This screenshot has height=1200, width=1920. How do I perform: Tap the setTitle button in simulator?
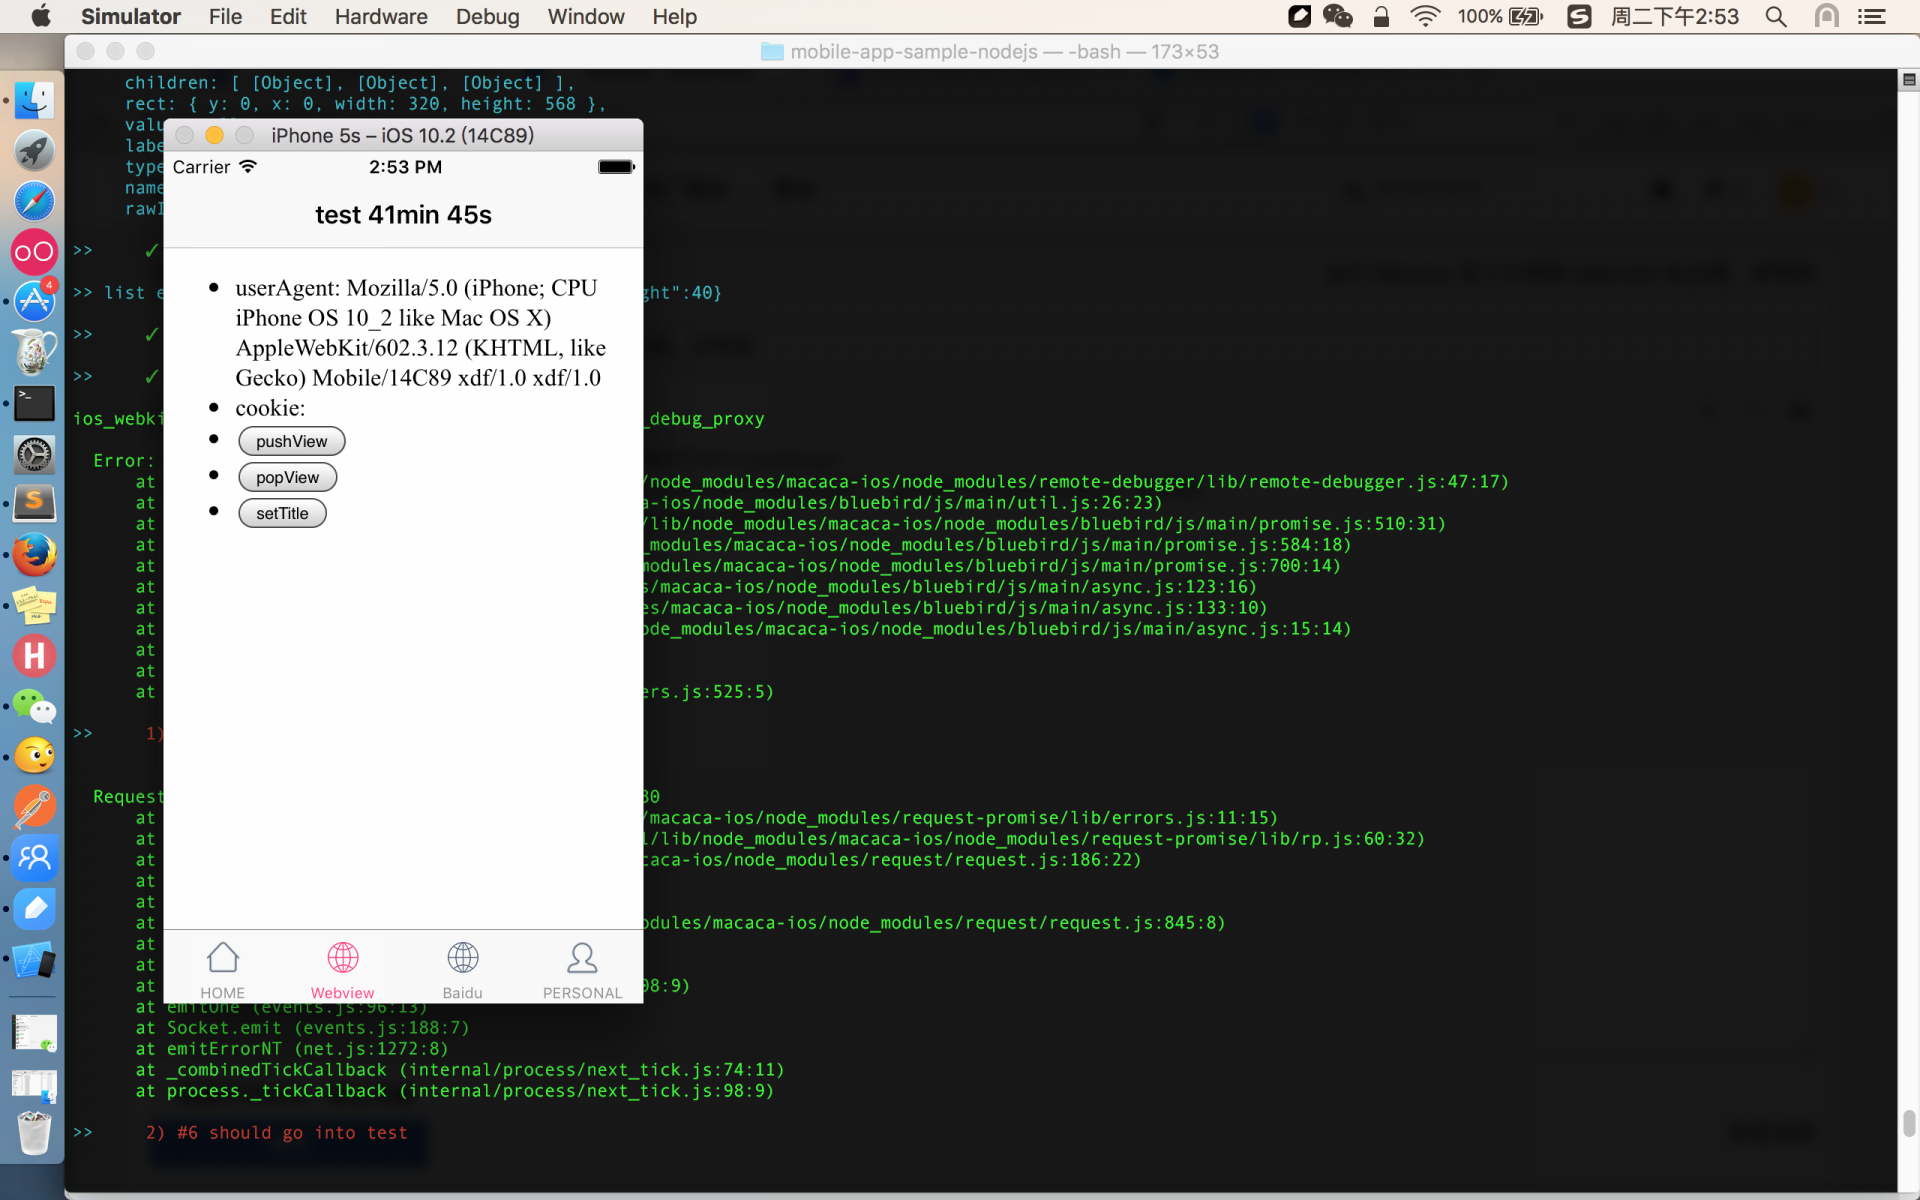[282, 513]
